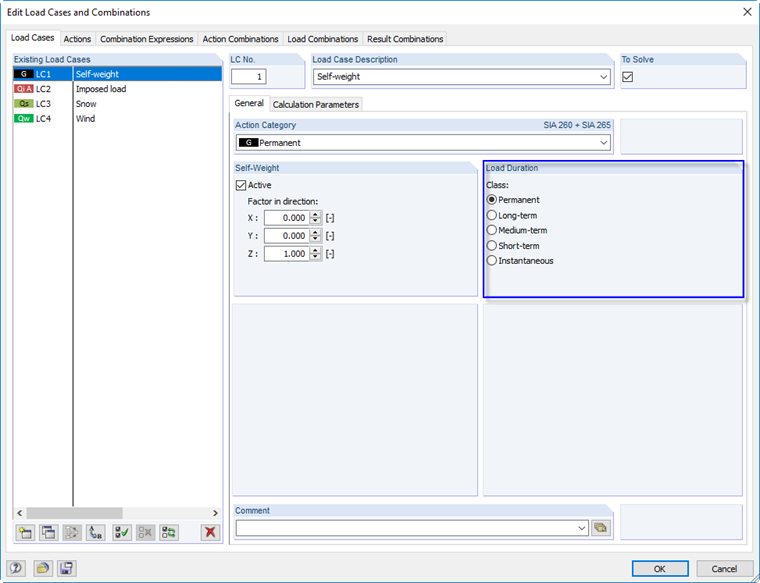760x583 pixels.
Task: Click into the LC No. field
Action: [249, 77]
